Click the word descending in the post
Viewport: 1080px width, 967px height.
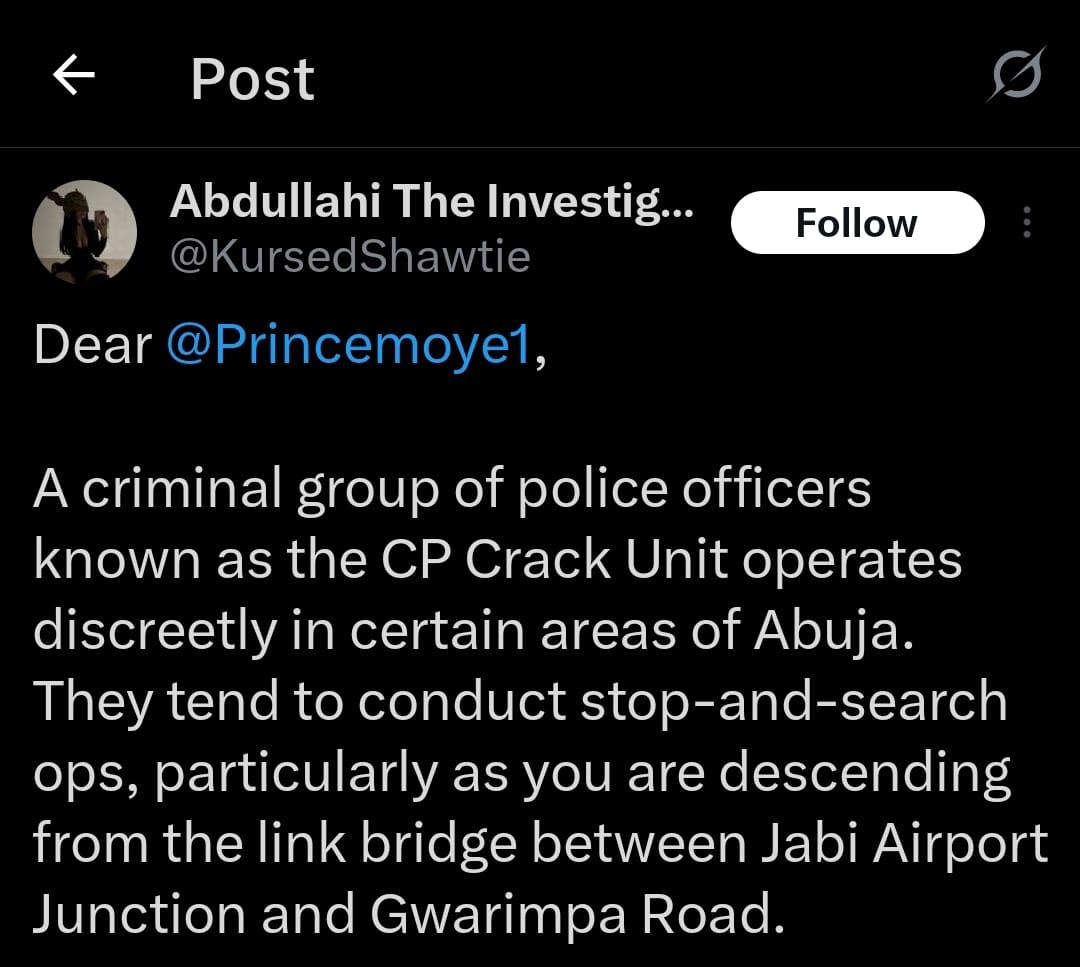pos(864,773)
